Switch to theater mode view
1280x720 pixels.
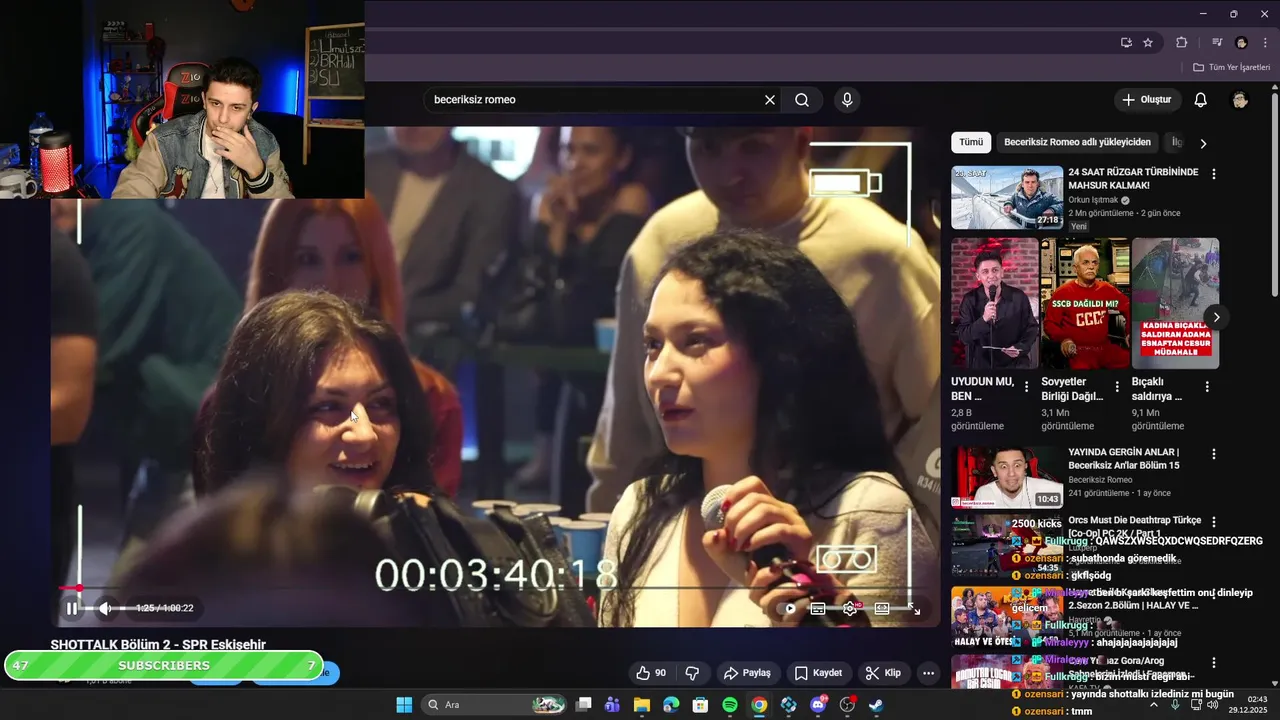click(882, 608)
